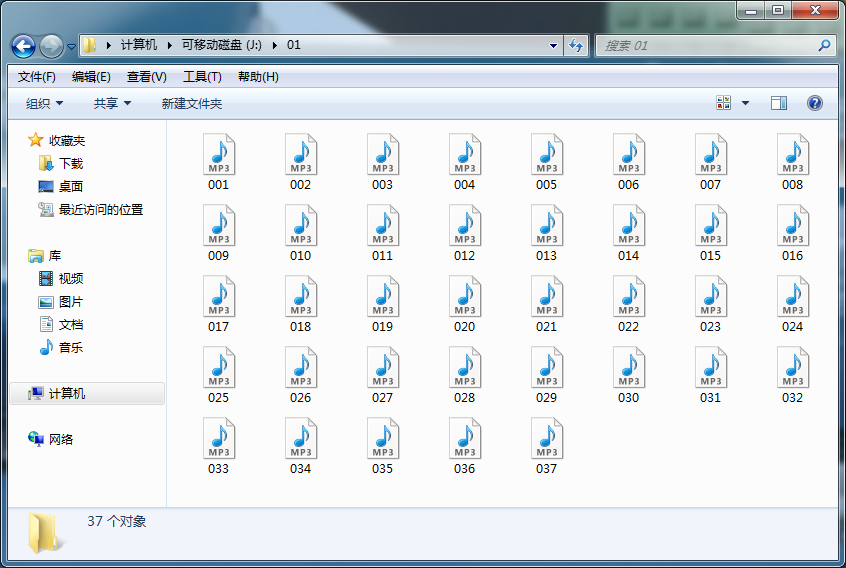Select MP3 file 029
Image resolution: width=846 pixels, height=568 pixels.
coord(547,375)
